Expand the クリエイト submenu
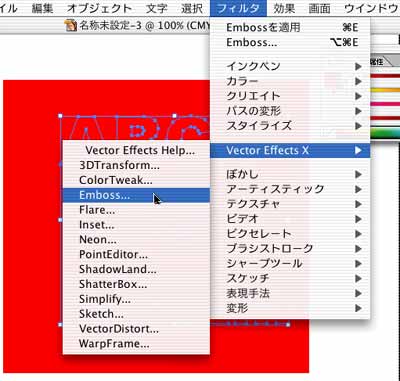Viewport: 400px width, 381px height. point(290,96)
